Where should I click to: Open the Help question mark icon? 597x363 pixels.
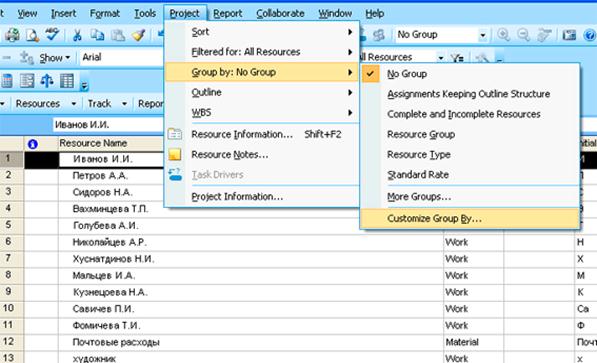pyautogui.click(x=589, y=35)
